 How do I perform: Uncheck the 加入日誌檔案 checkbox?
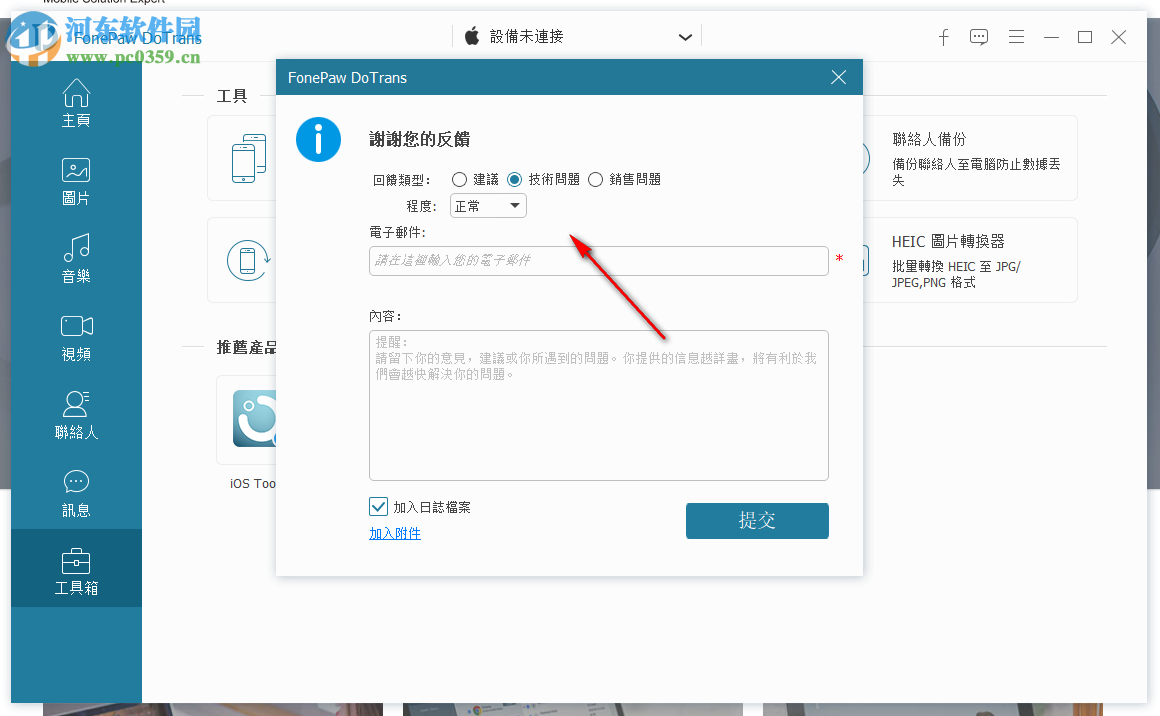[378, 506]
